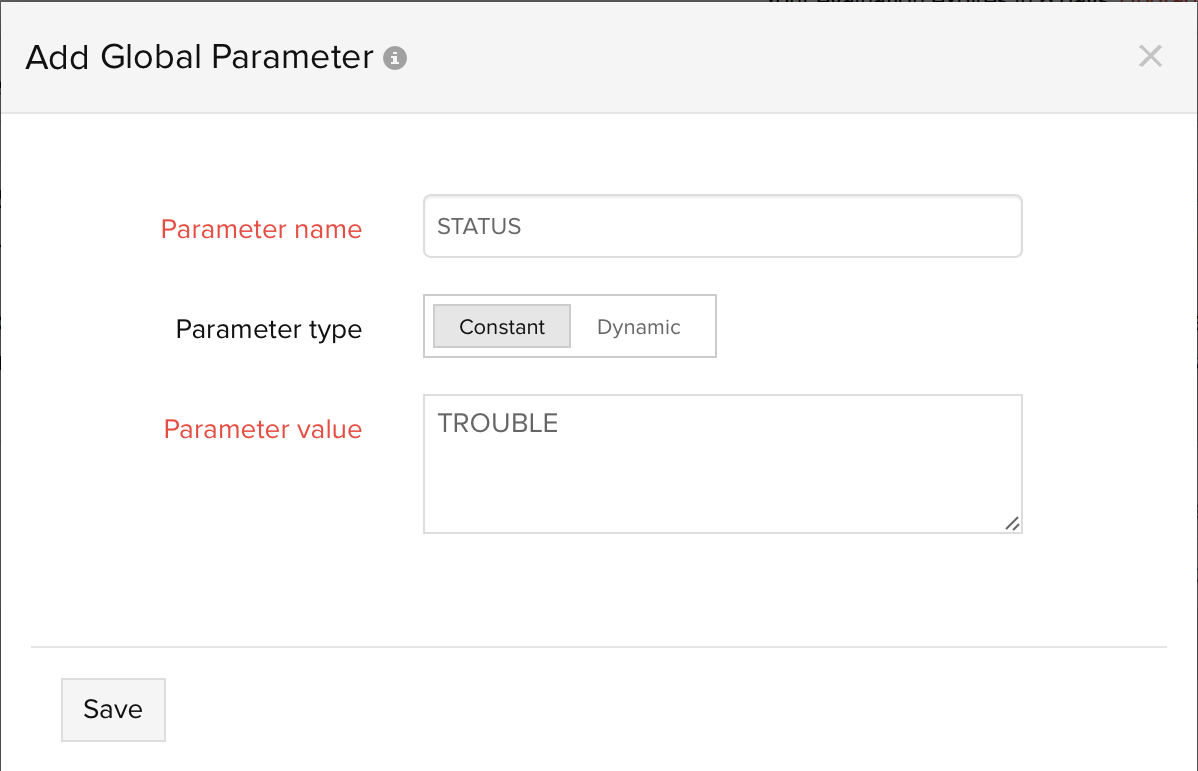Click inside the Parameter value text area
1198x771 pixels.
722,463
